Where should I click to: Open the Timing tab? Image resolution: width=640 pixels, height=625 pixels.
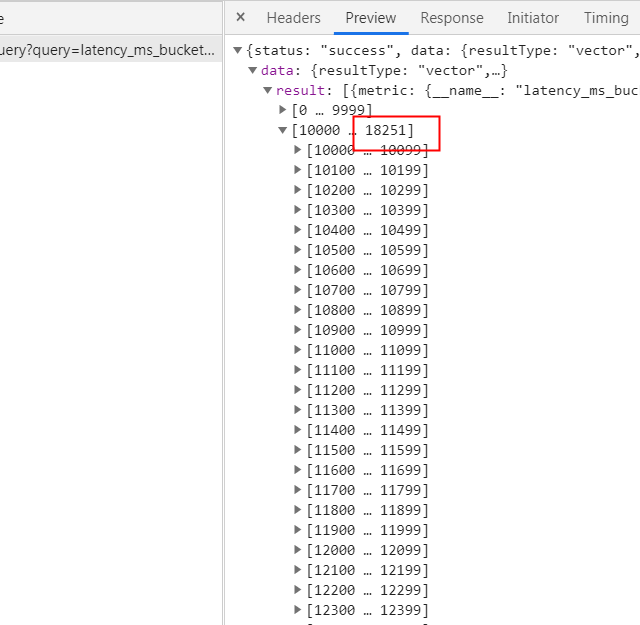click(x=606, y=18)
